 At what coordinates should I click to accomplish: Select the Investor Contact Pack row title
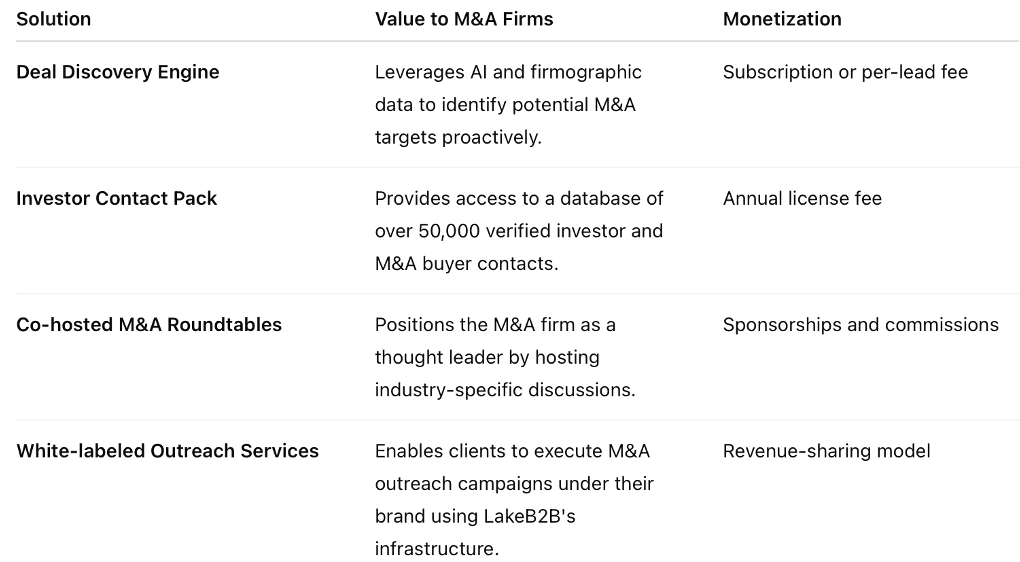116,198
